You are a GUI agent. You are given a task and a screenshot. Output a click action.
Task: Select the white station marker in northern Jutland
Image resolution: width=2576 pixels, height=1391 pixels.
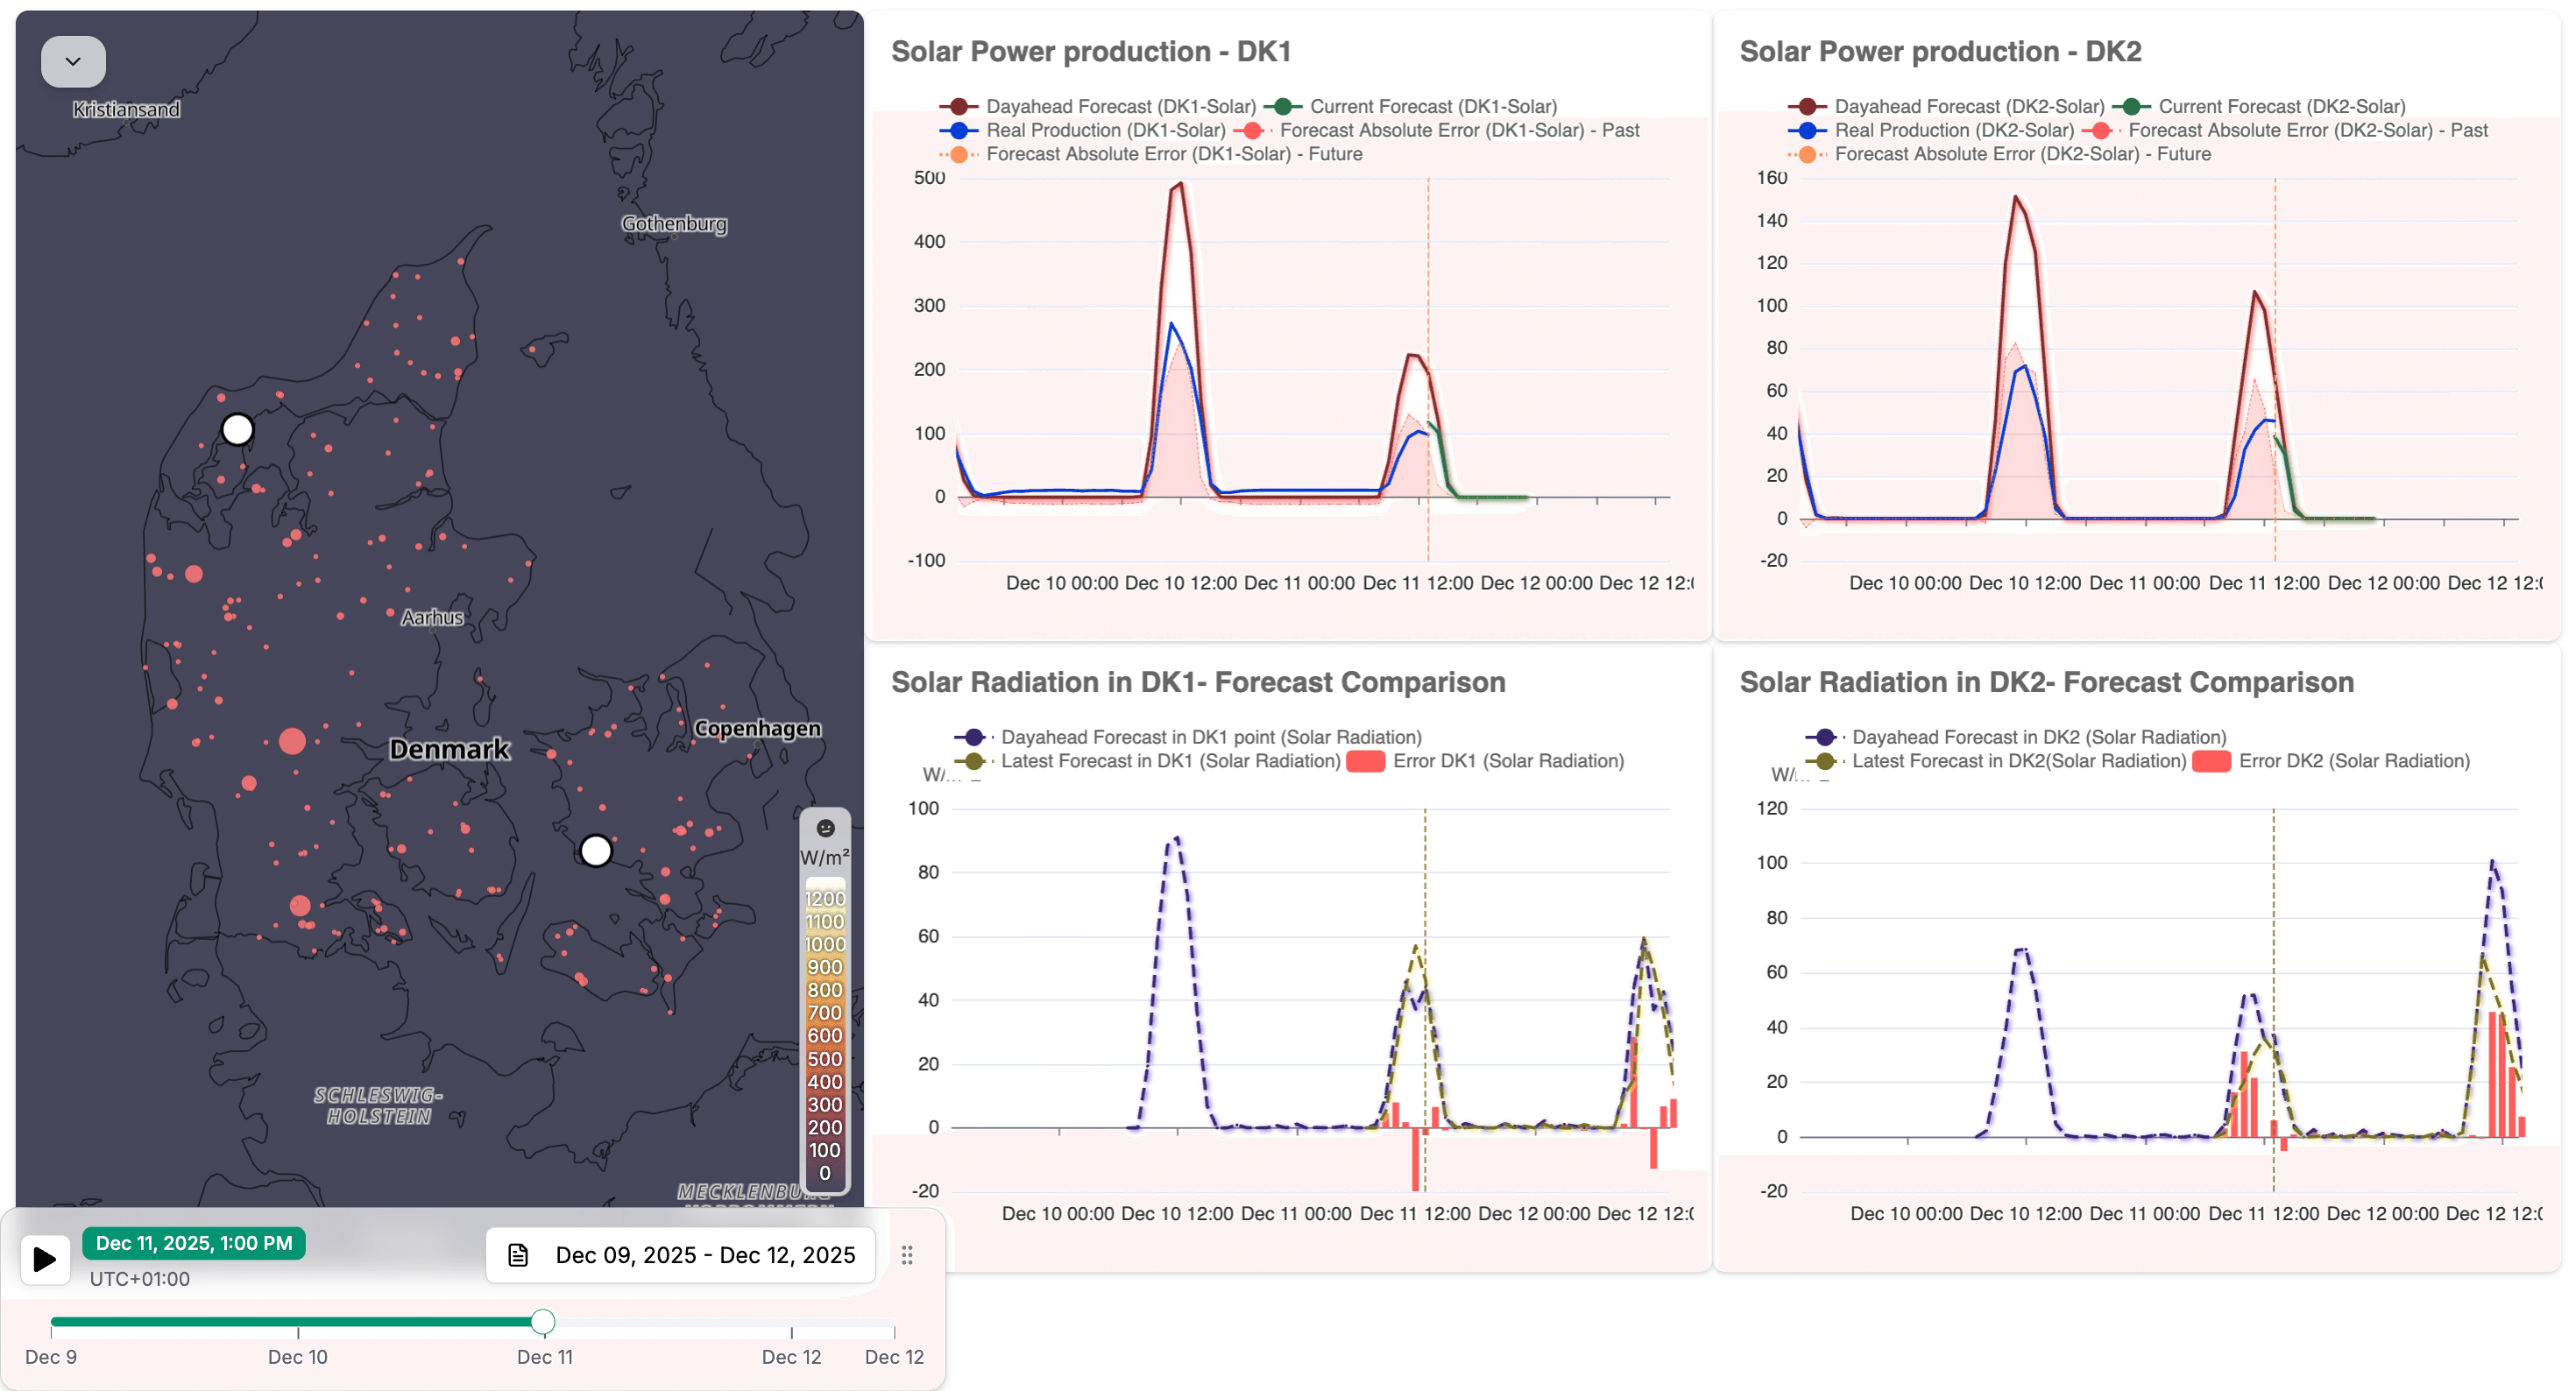tap(237, 429)
